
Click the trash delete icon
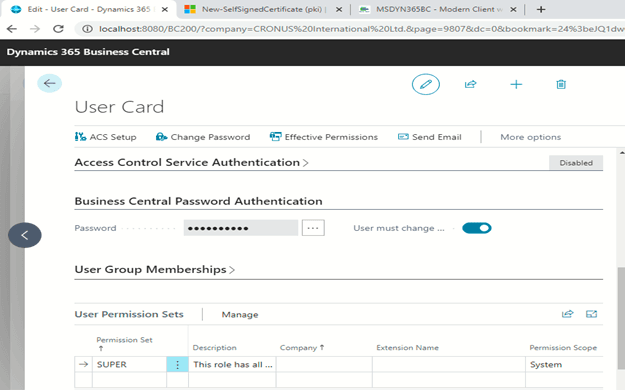561,84
